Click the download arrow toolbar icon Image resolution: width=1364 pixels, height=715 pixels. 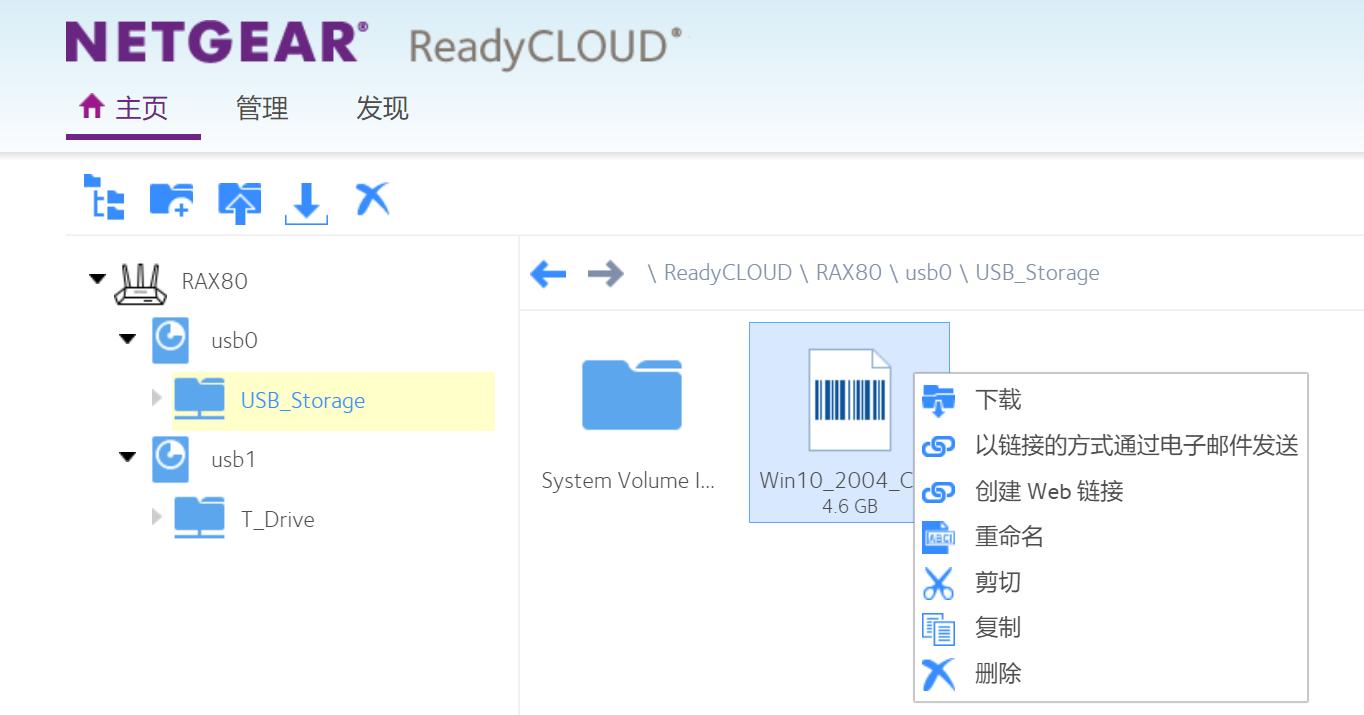point(306,202)
